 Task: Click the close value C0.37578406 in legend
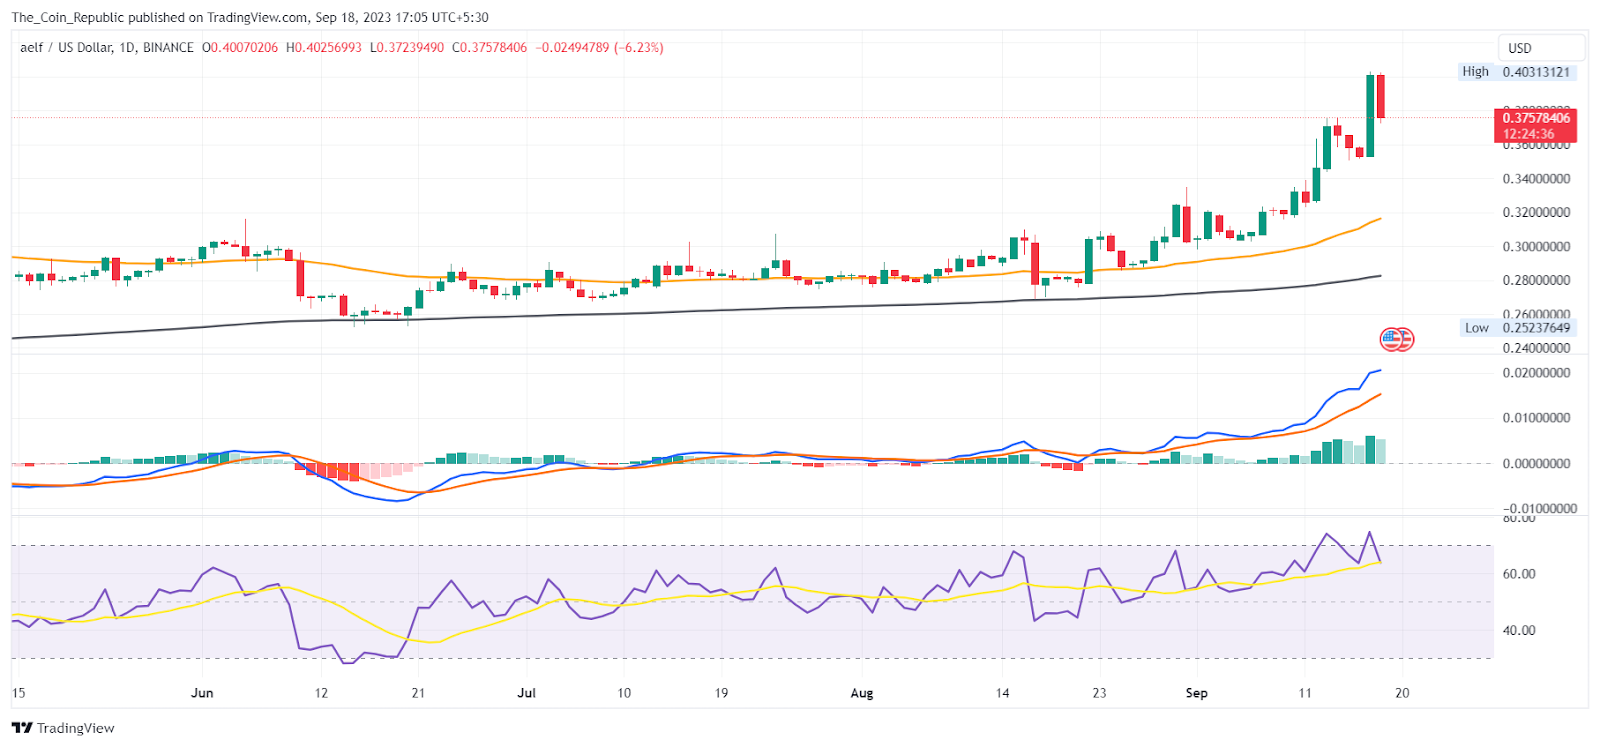pyautogui.click(x=490, y=47)
